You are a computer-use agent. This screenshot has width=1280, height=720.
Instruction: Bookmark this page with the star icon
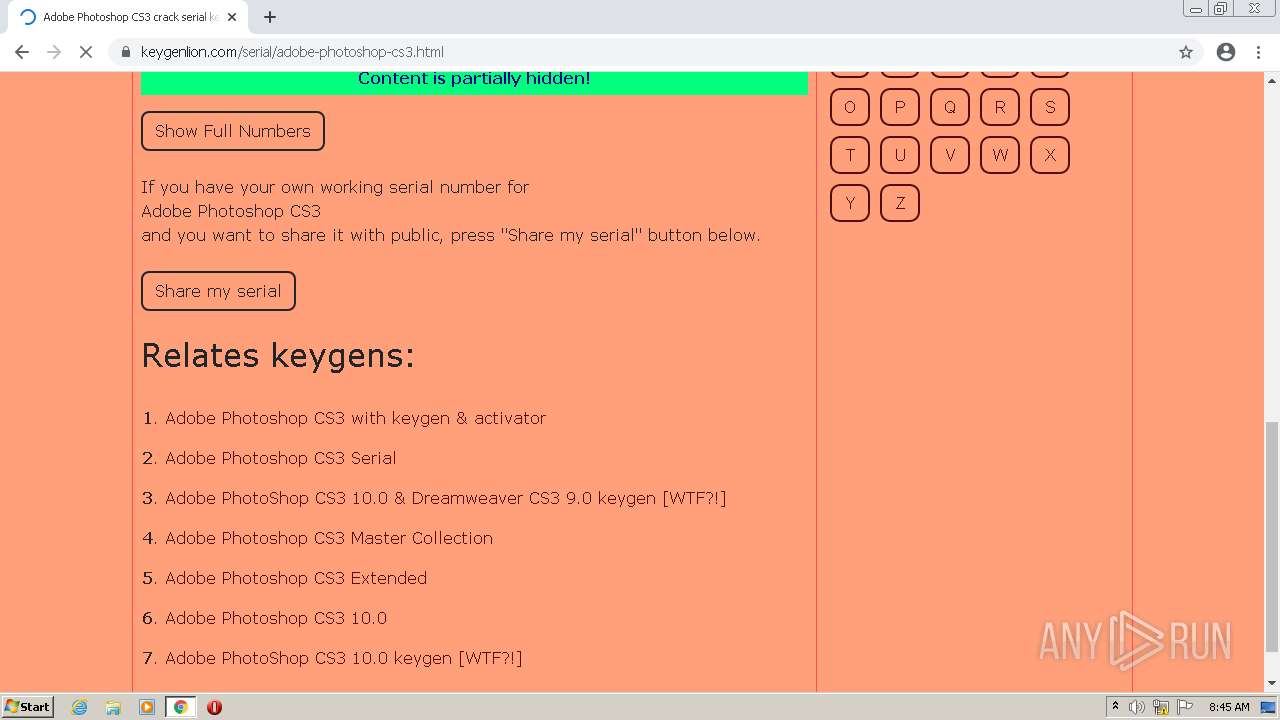1186,52
